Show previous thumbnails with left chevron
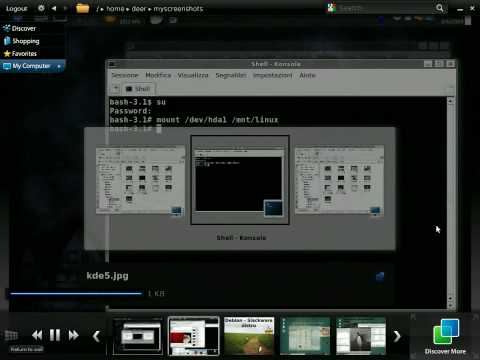Screen dimensions: 480x360 [96, 336]
